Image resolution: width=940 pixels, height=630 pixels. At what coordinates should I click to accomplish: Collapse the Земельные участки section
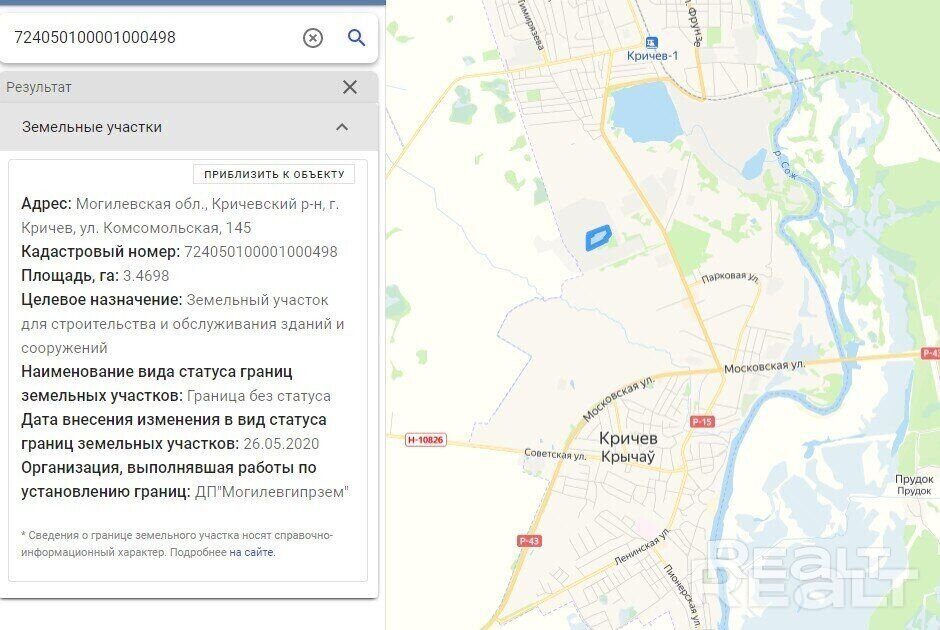[342, 127]
